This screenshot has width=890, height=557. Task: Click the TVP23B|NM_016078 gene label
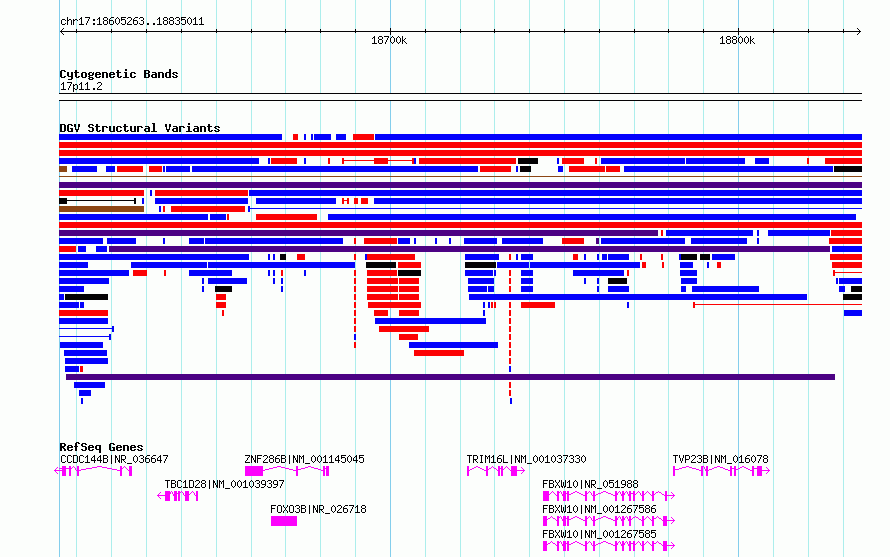click(x=720, y=459)
